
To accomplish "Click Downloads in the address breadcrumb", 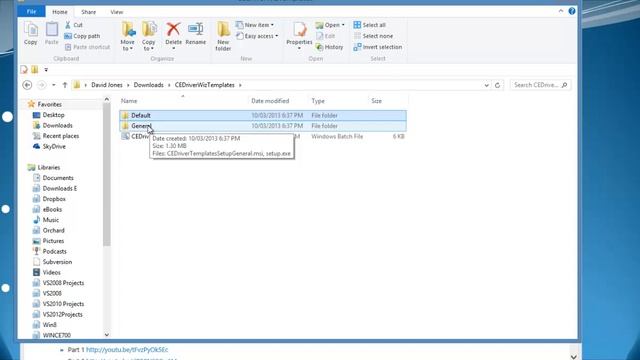I will 149,85.
